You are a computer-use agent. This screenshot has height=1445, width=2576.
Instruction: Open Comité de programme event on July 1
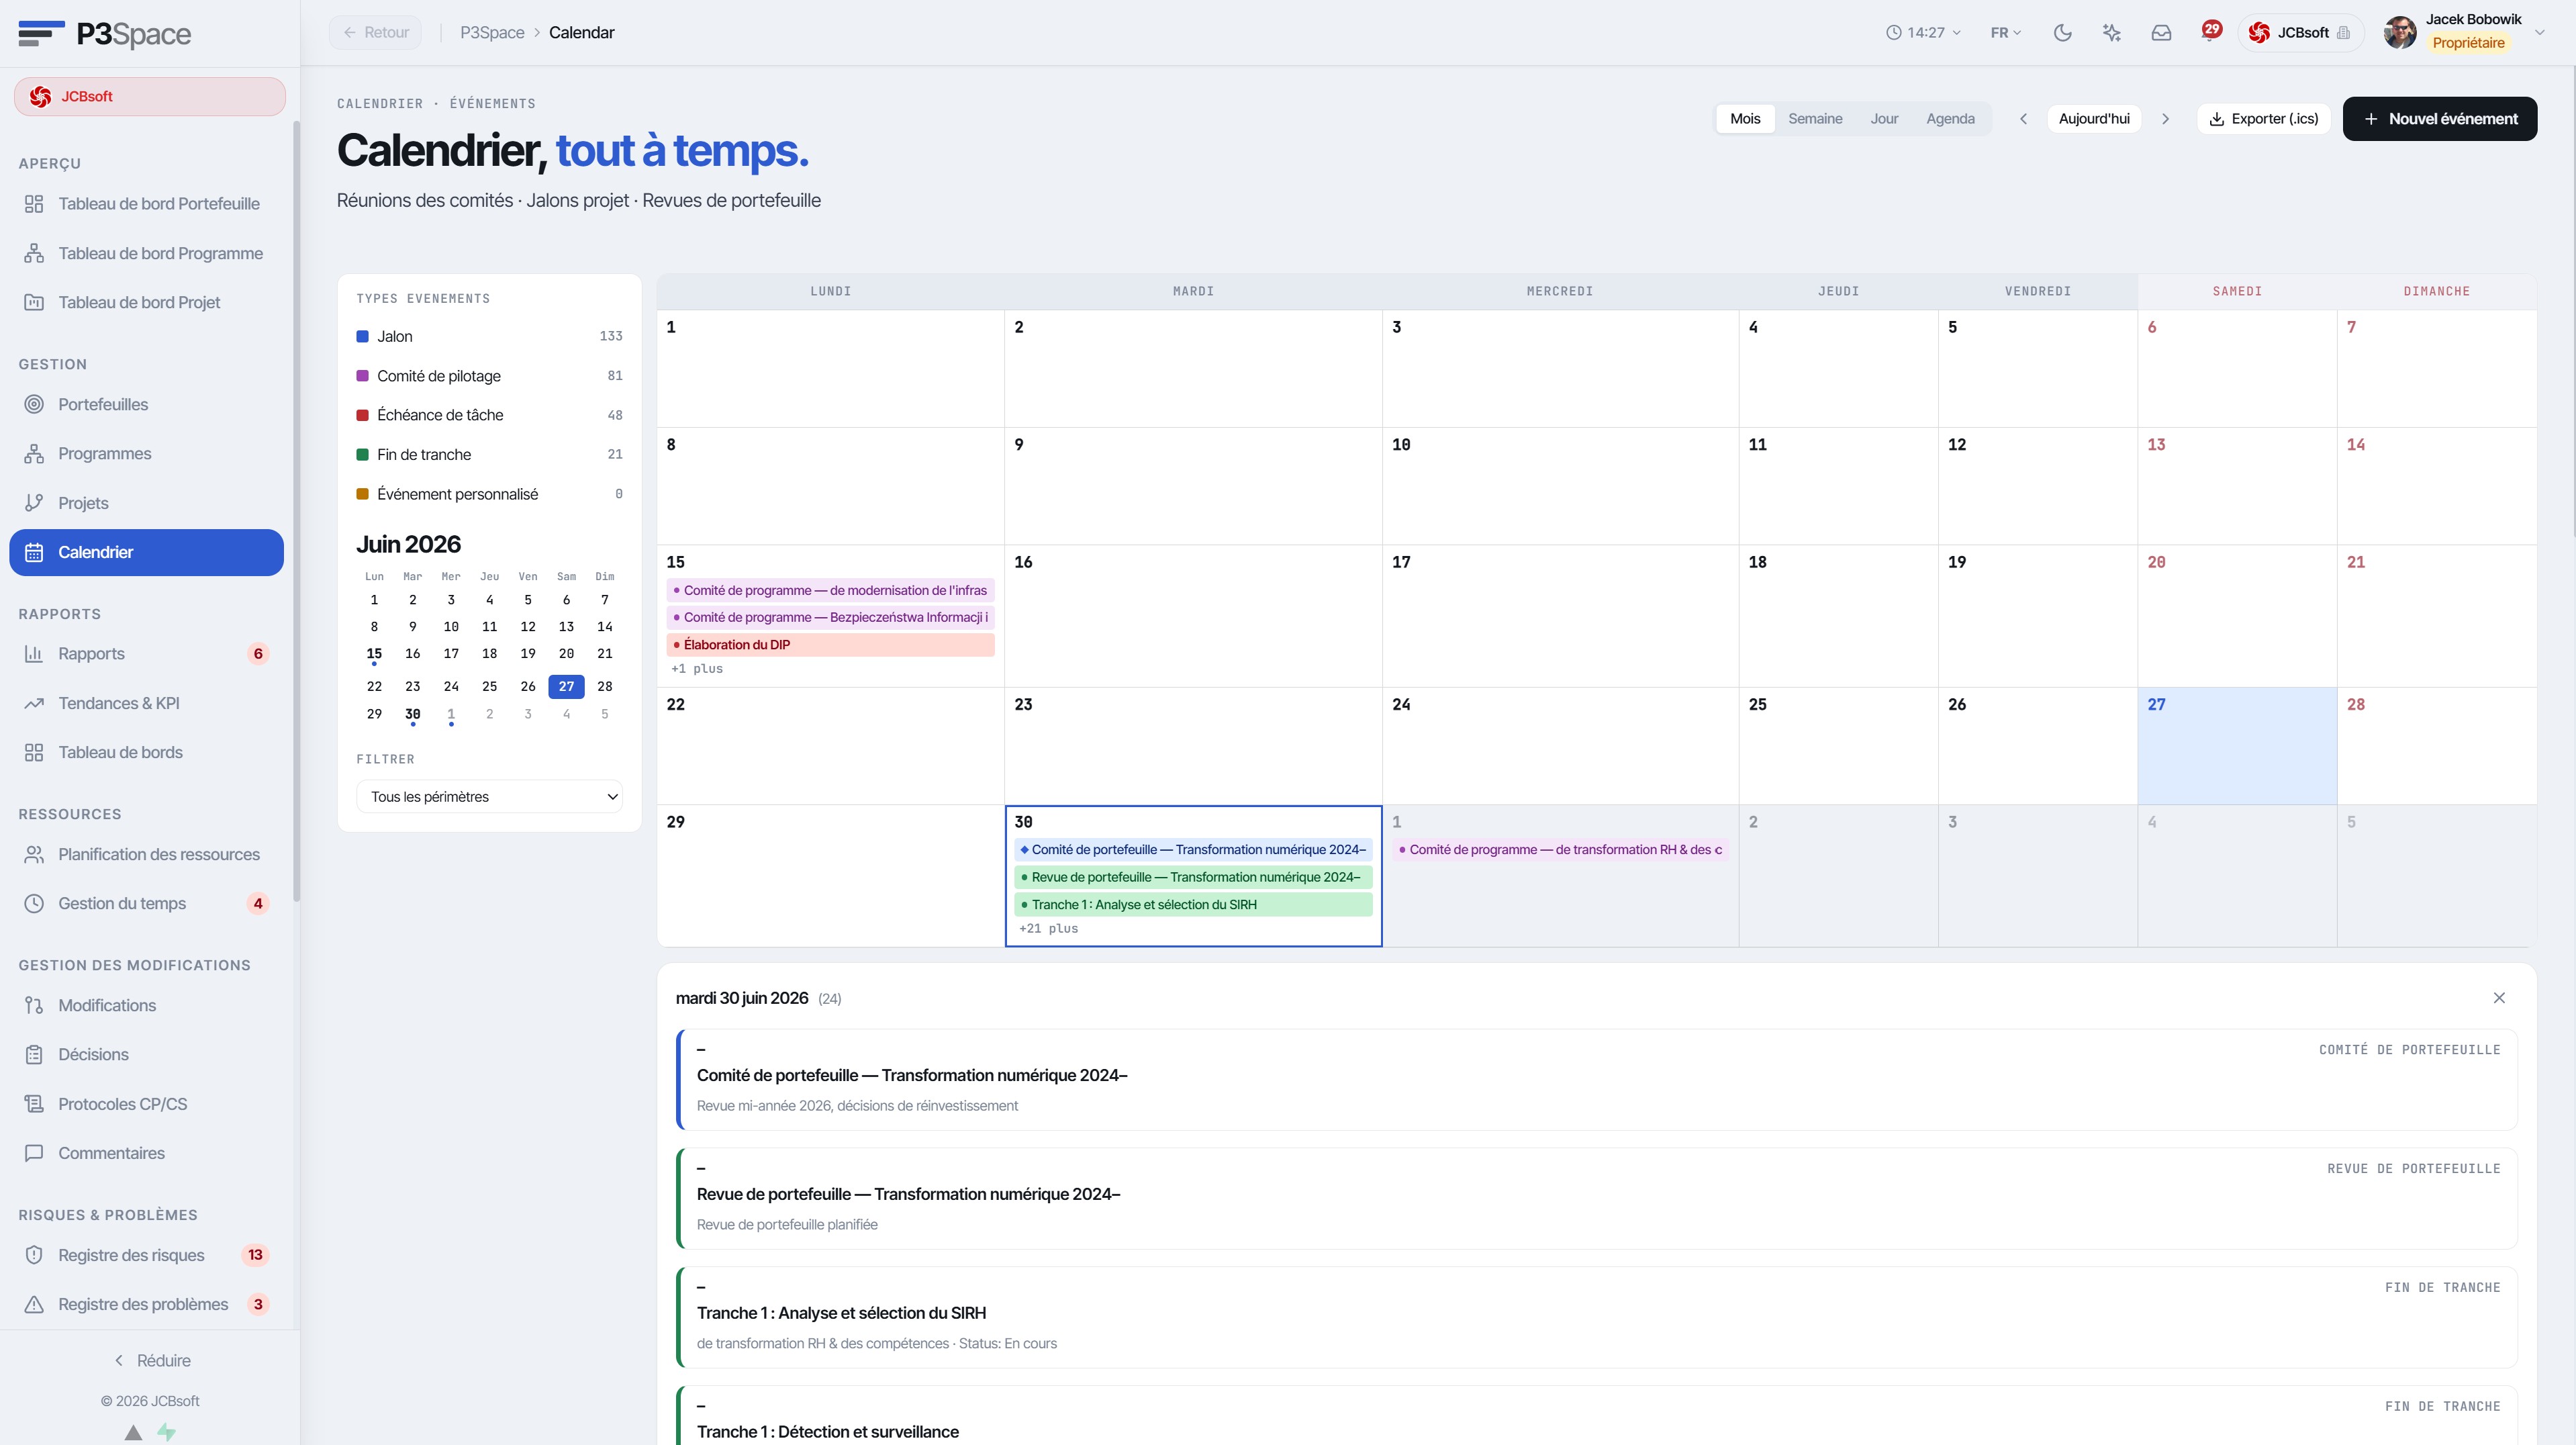(x=1560, y=850)
